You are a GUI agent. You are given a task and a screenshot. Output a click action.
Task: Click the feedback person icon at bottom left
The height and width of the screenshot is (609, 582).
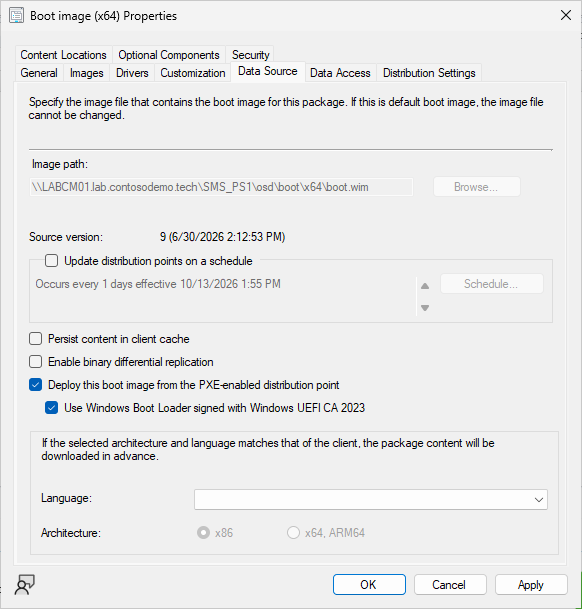(24, 585)
